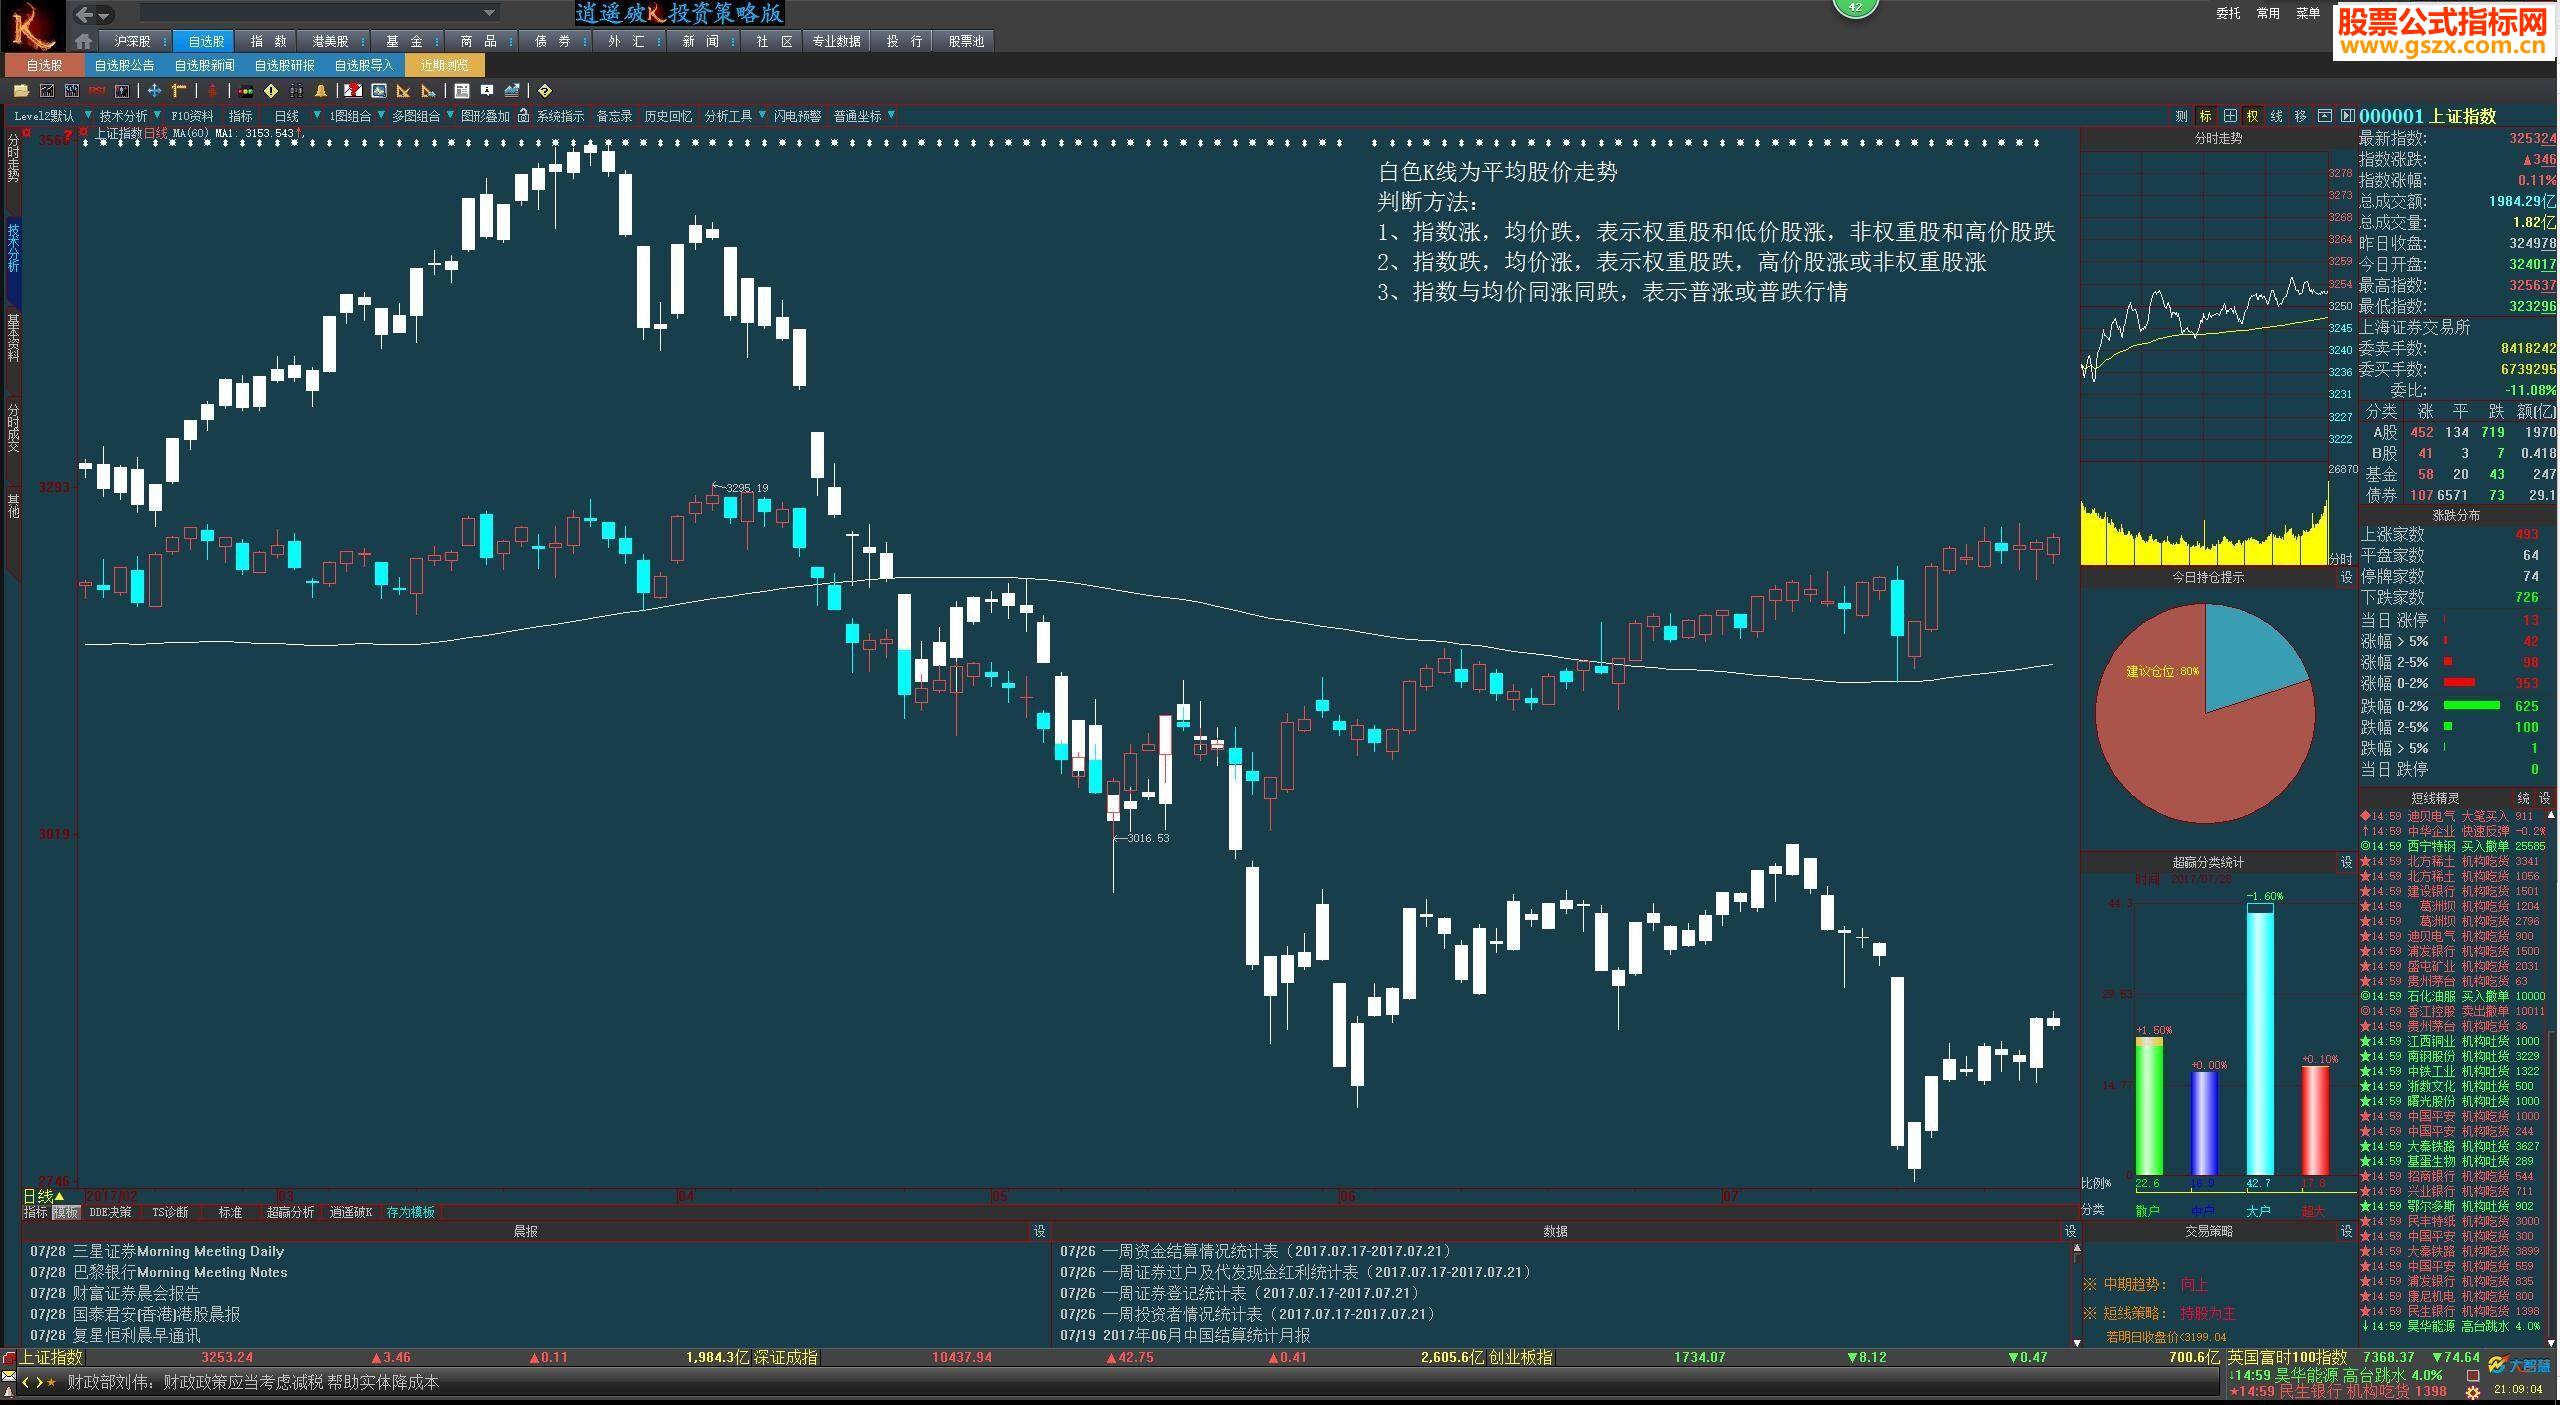Click the news page layout icon
The image size is (2560, 1405).
coord(461,91)
